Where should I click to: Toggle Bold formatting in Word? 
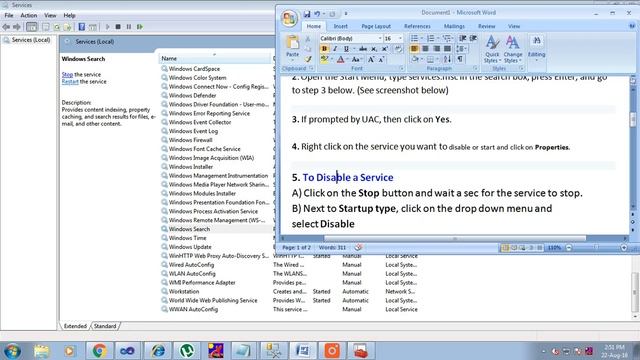point(324,49)
